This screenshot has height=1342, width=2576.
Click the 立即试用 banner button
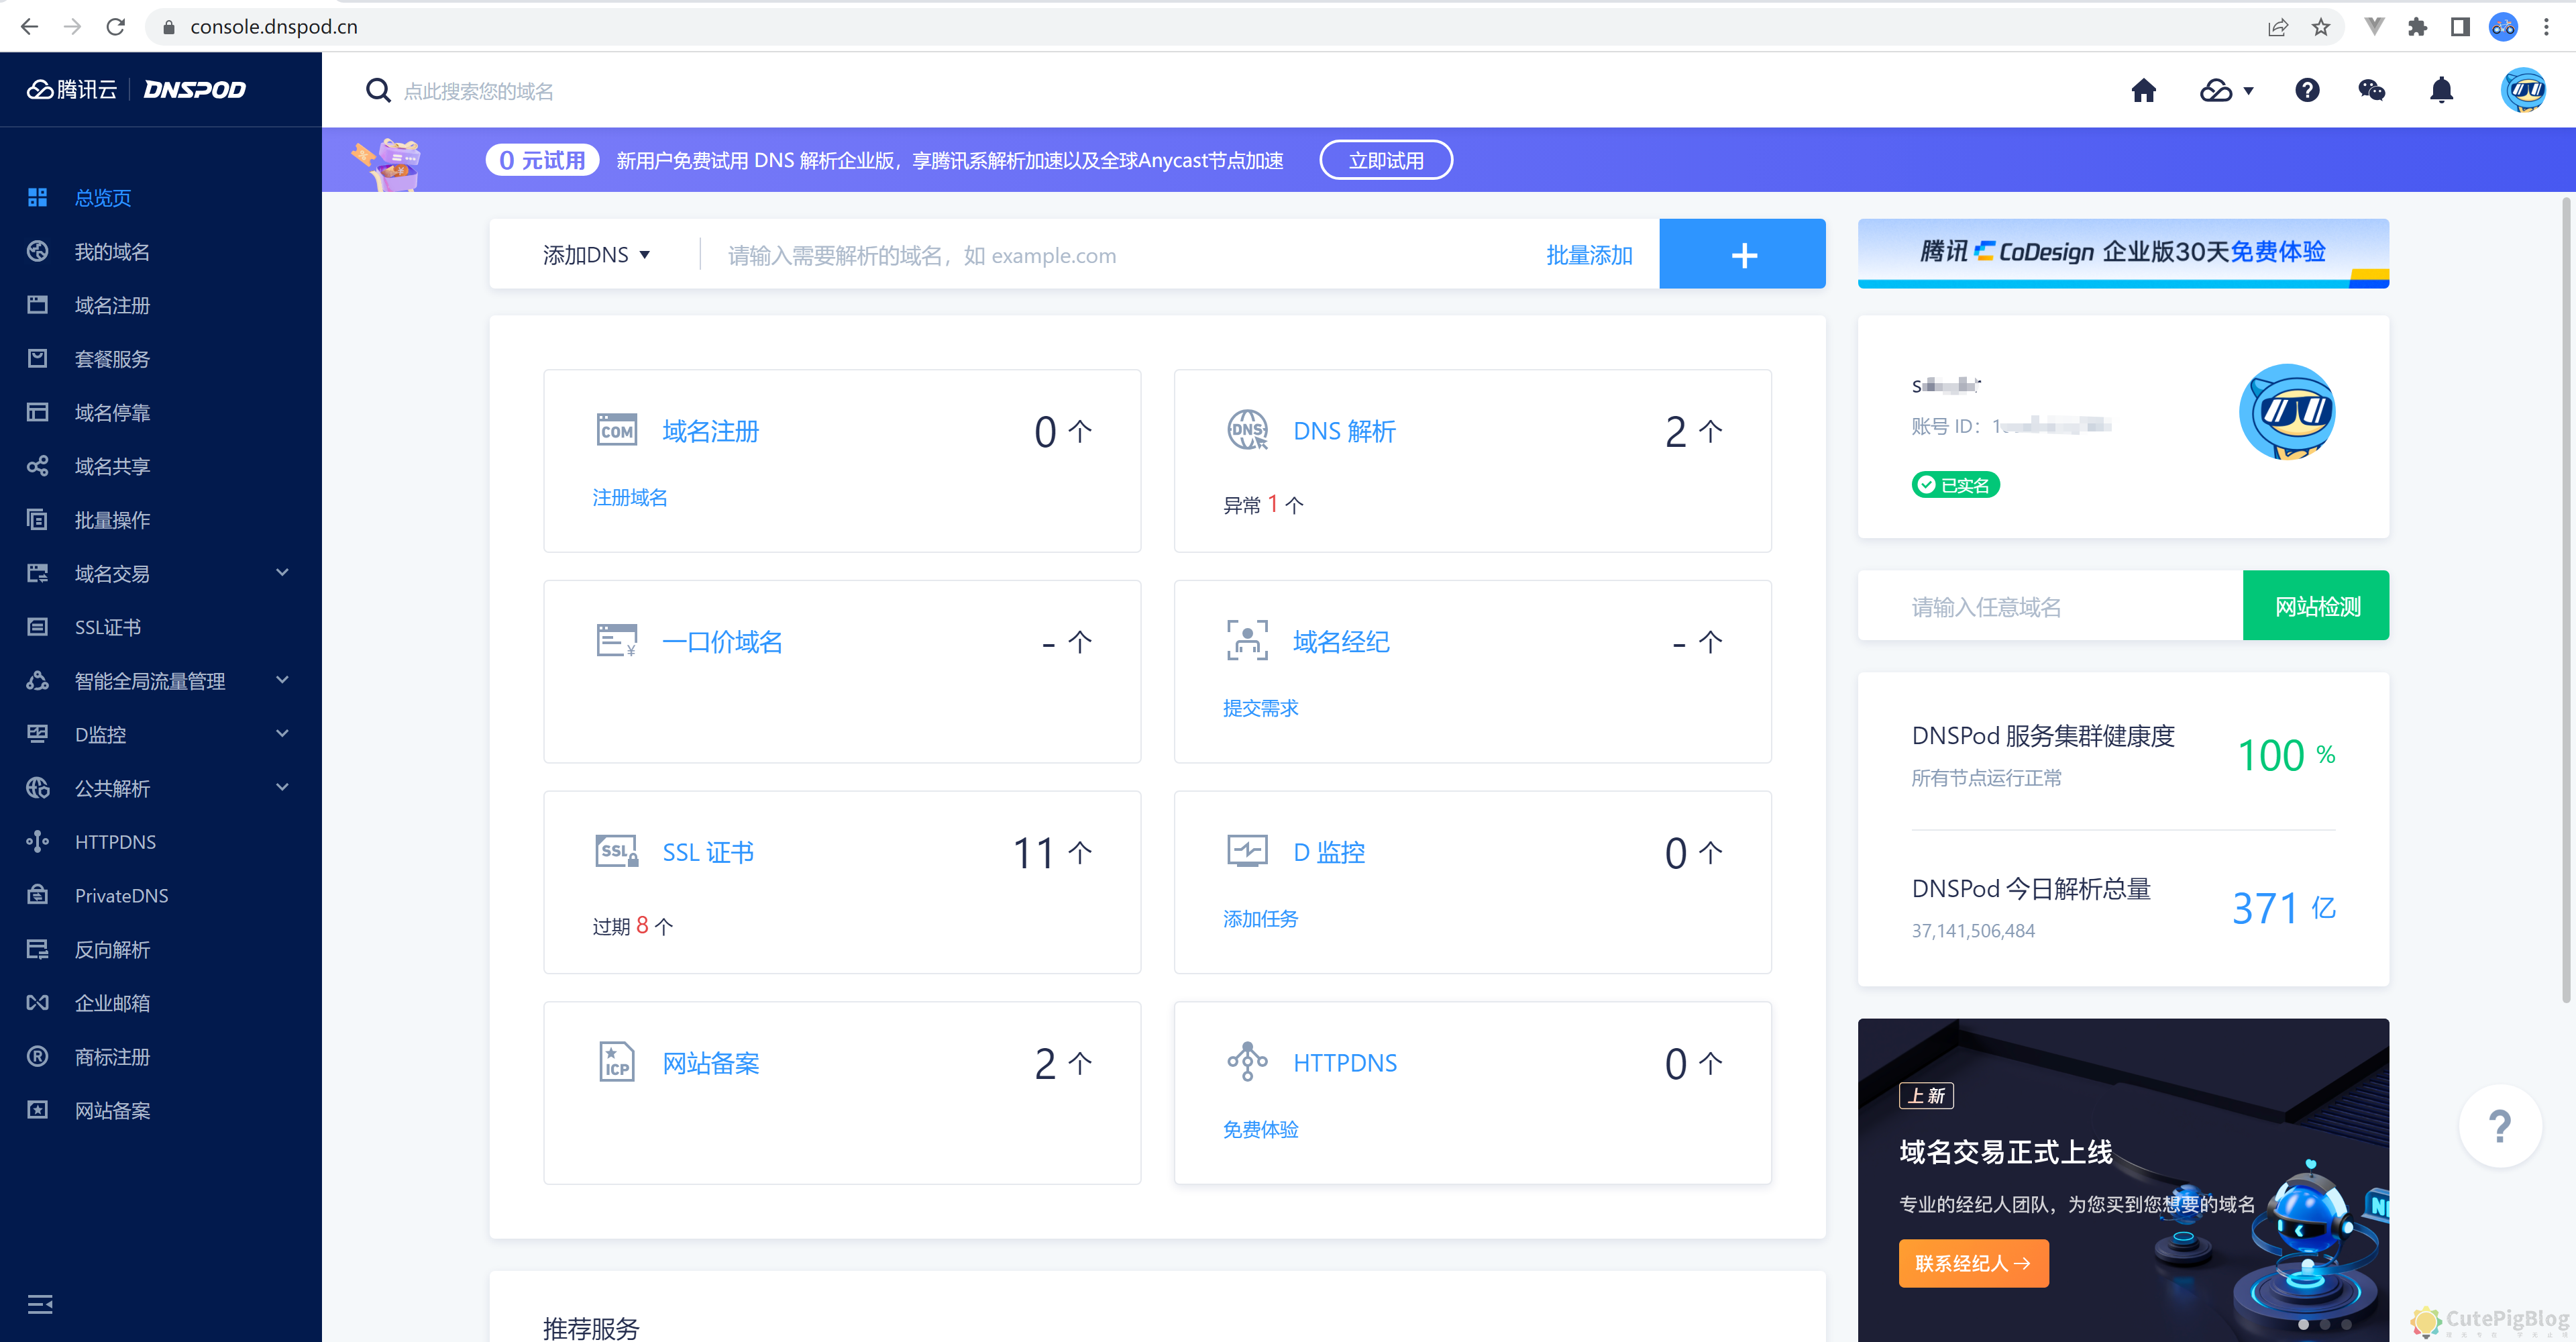[x=1386, y=159]
